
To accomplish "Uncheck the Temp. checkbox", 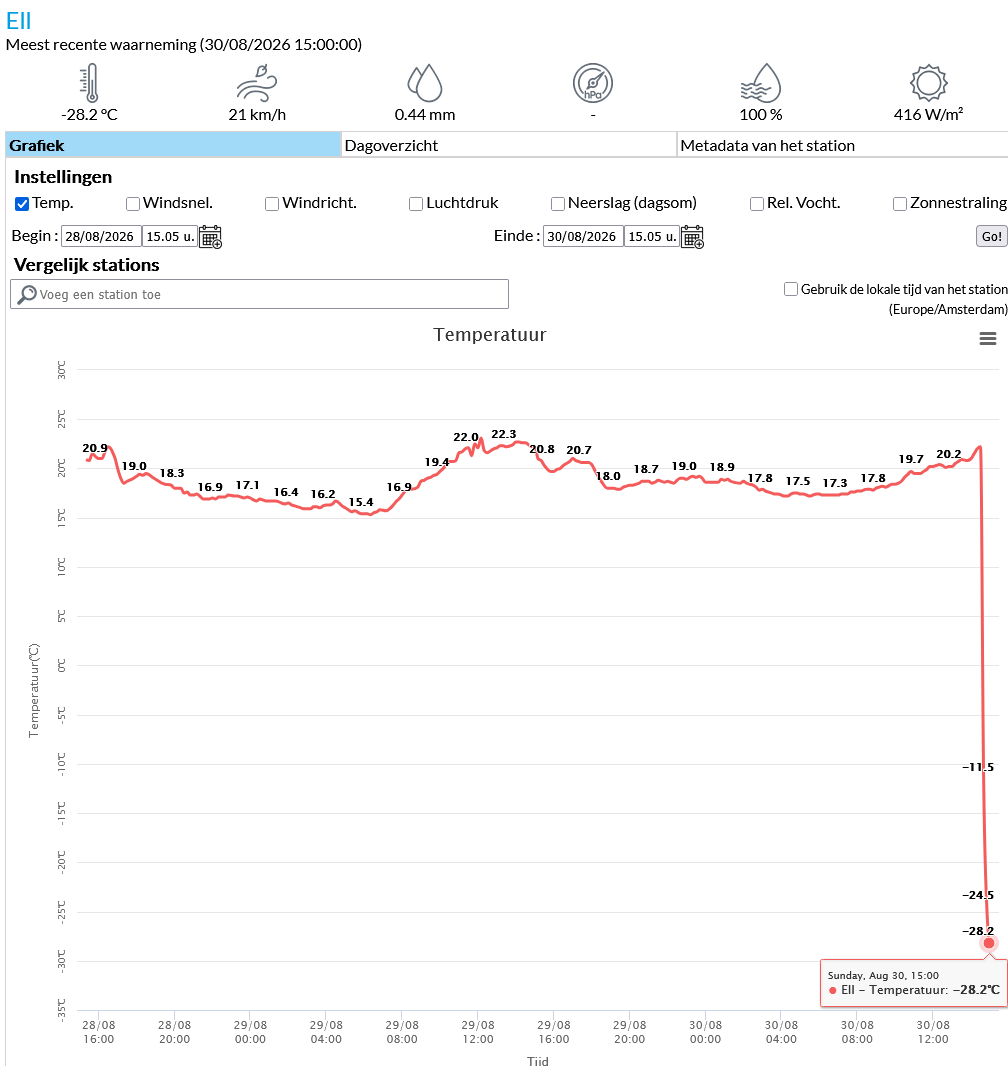I will (x=22, y=204).
